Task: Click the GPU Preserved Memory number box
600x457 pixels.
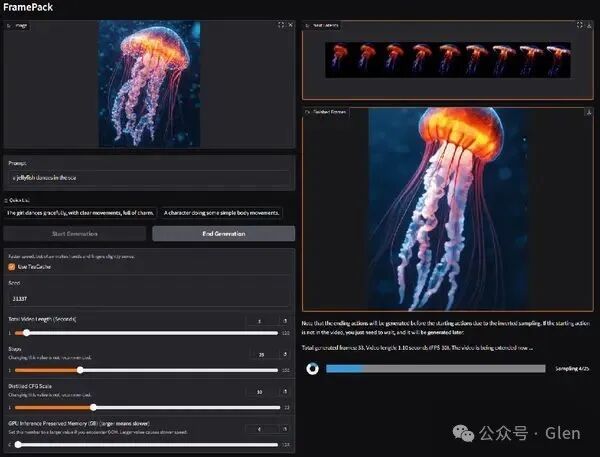Action: 260,429
